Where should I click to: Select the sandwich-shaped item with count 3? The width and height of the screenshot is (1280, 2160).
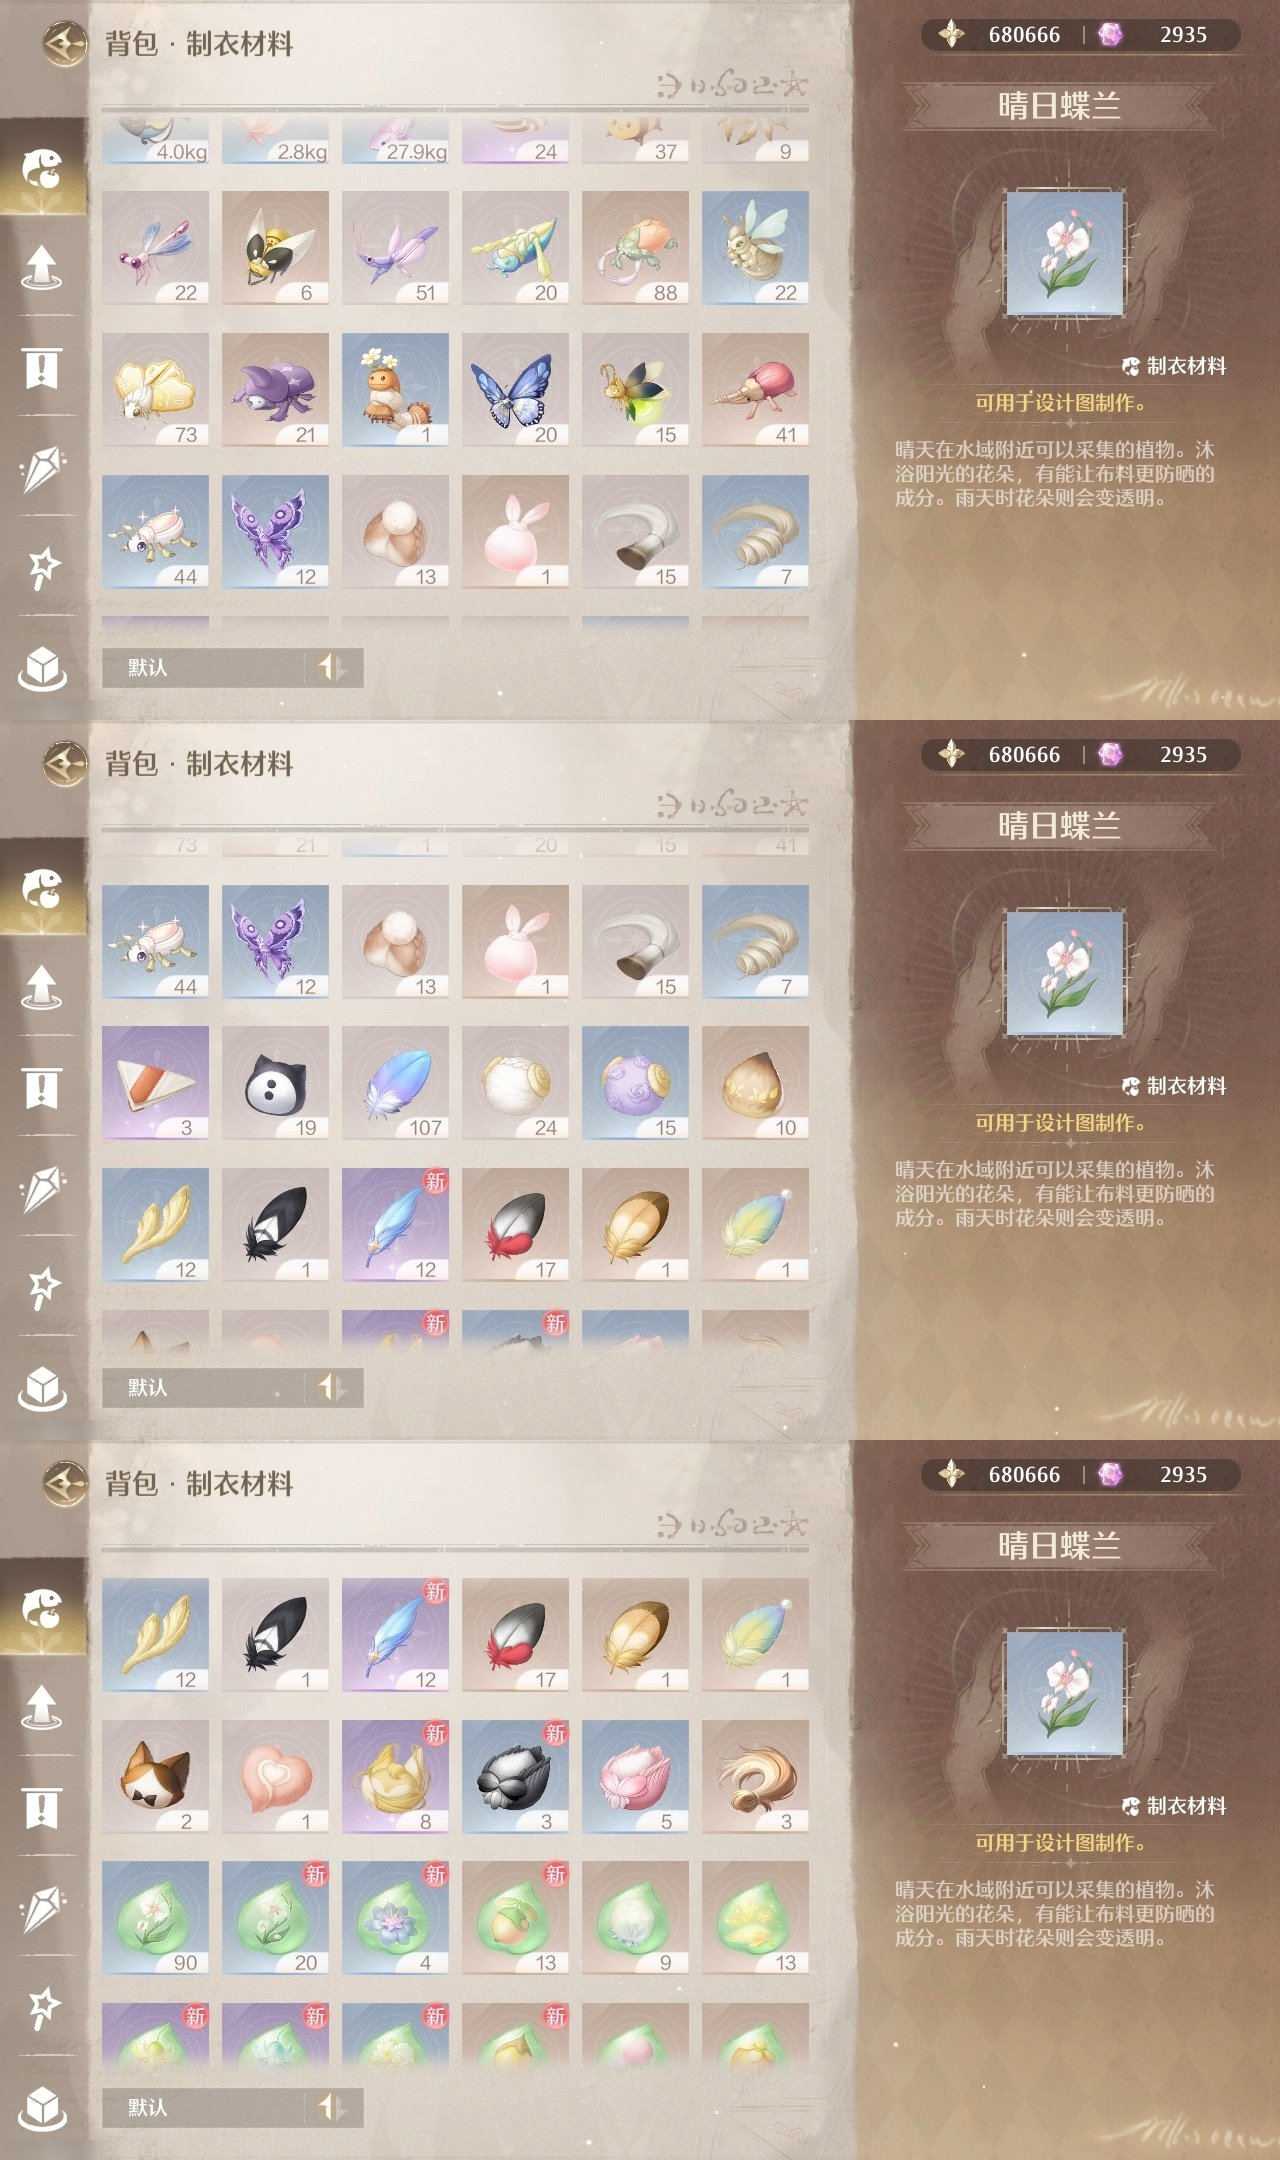tap(155, 1083)
